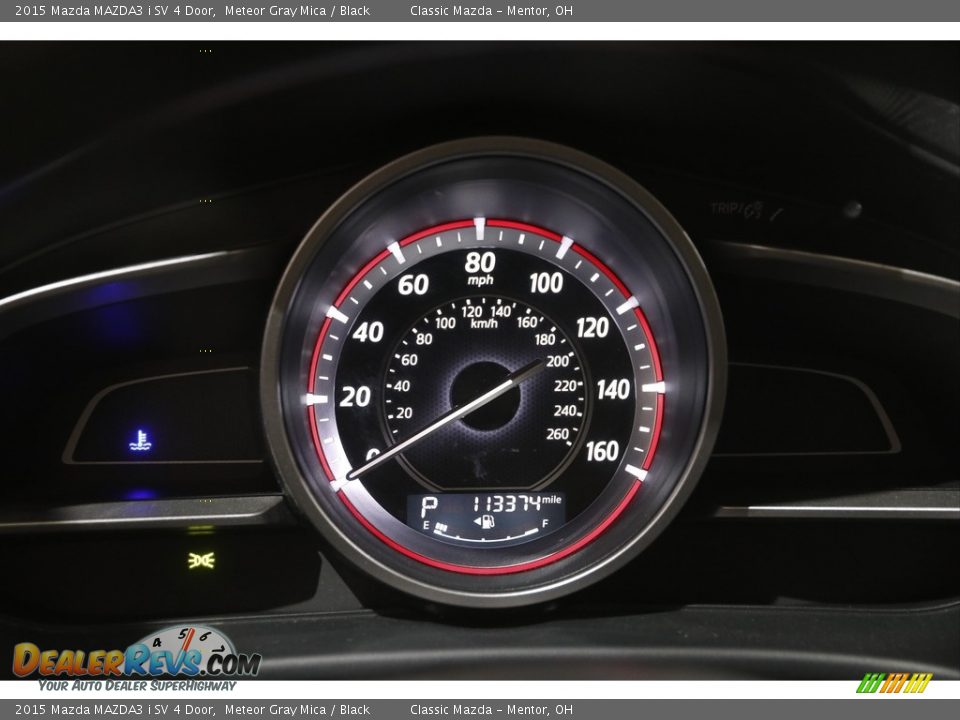Click the speedometer needle center hub
The image size is (960, 720).
(x=484, y=394)
